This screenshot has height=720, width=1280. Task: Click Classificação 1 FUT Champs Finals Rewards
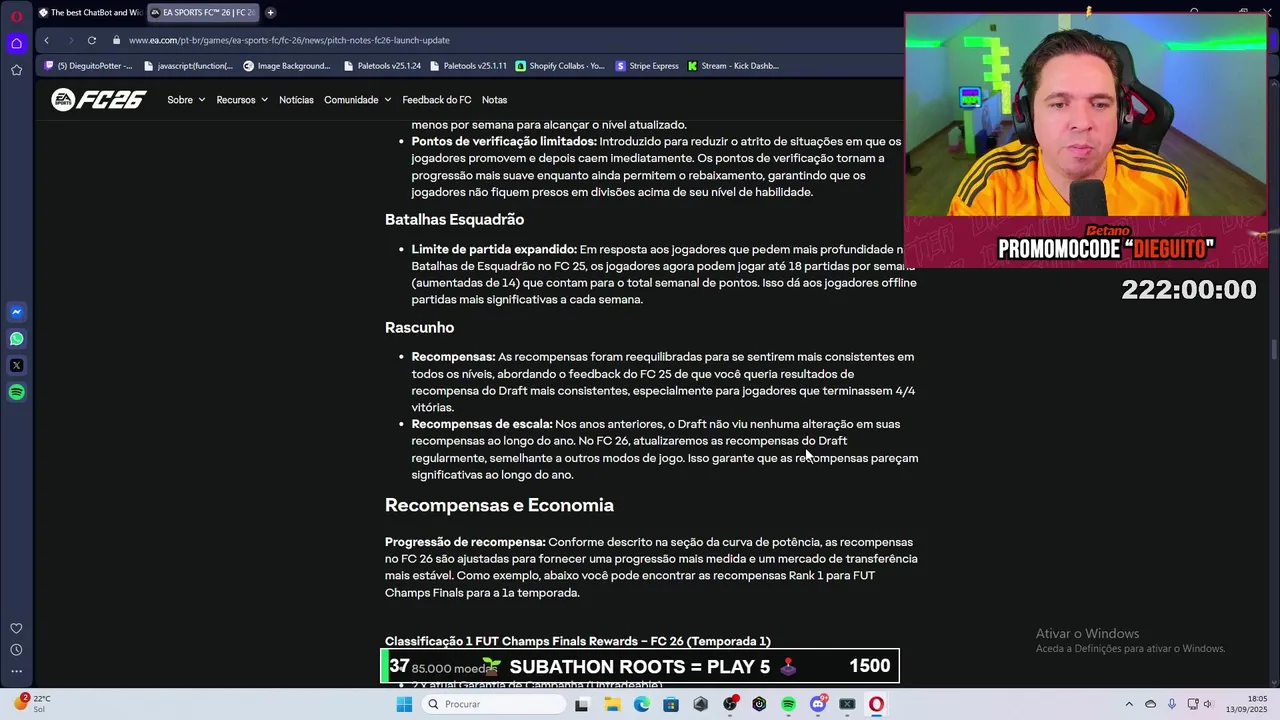point(577,641)
